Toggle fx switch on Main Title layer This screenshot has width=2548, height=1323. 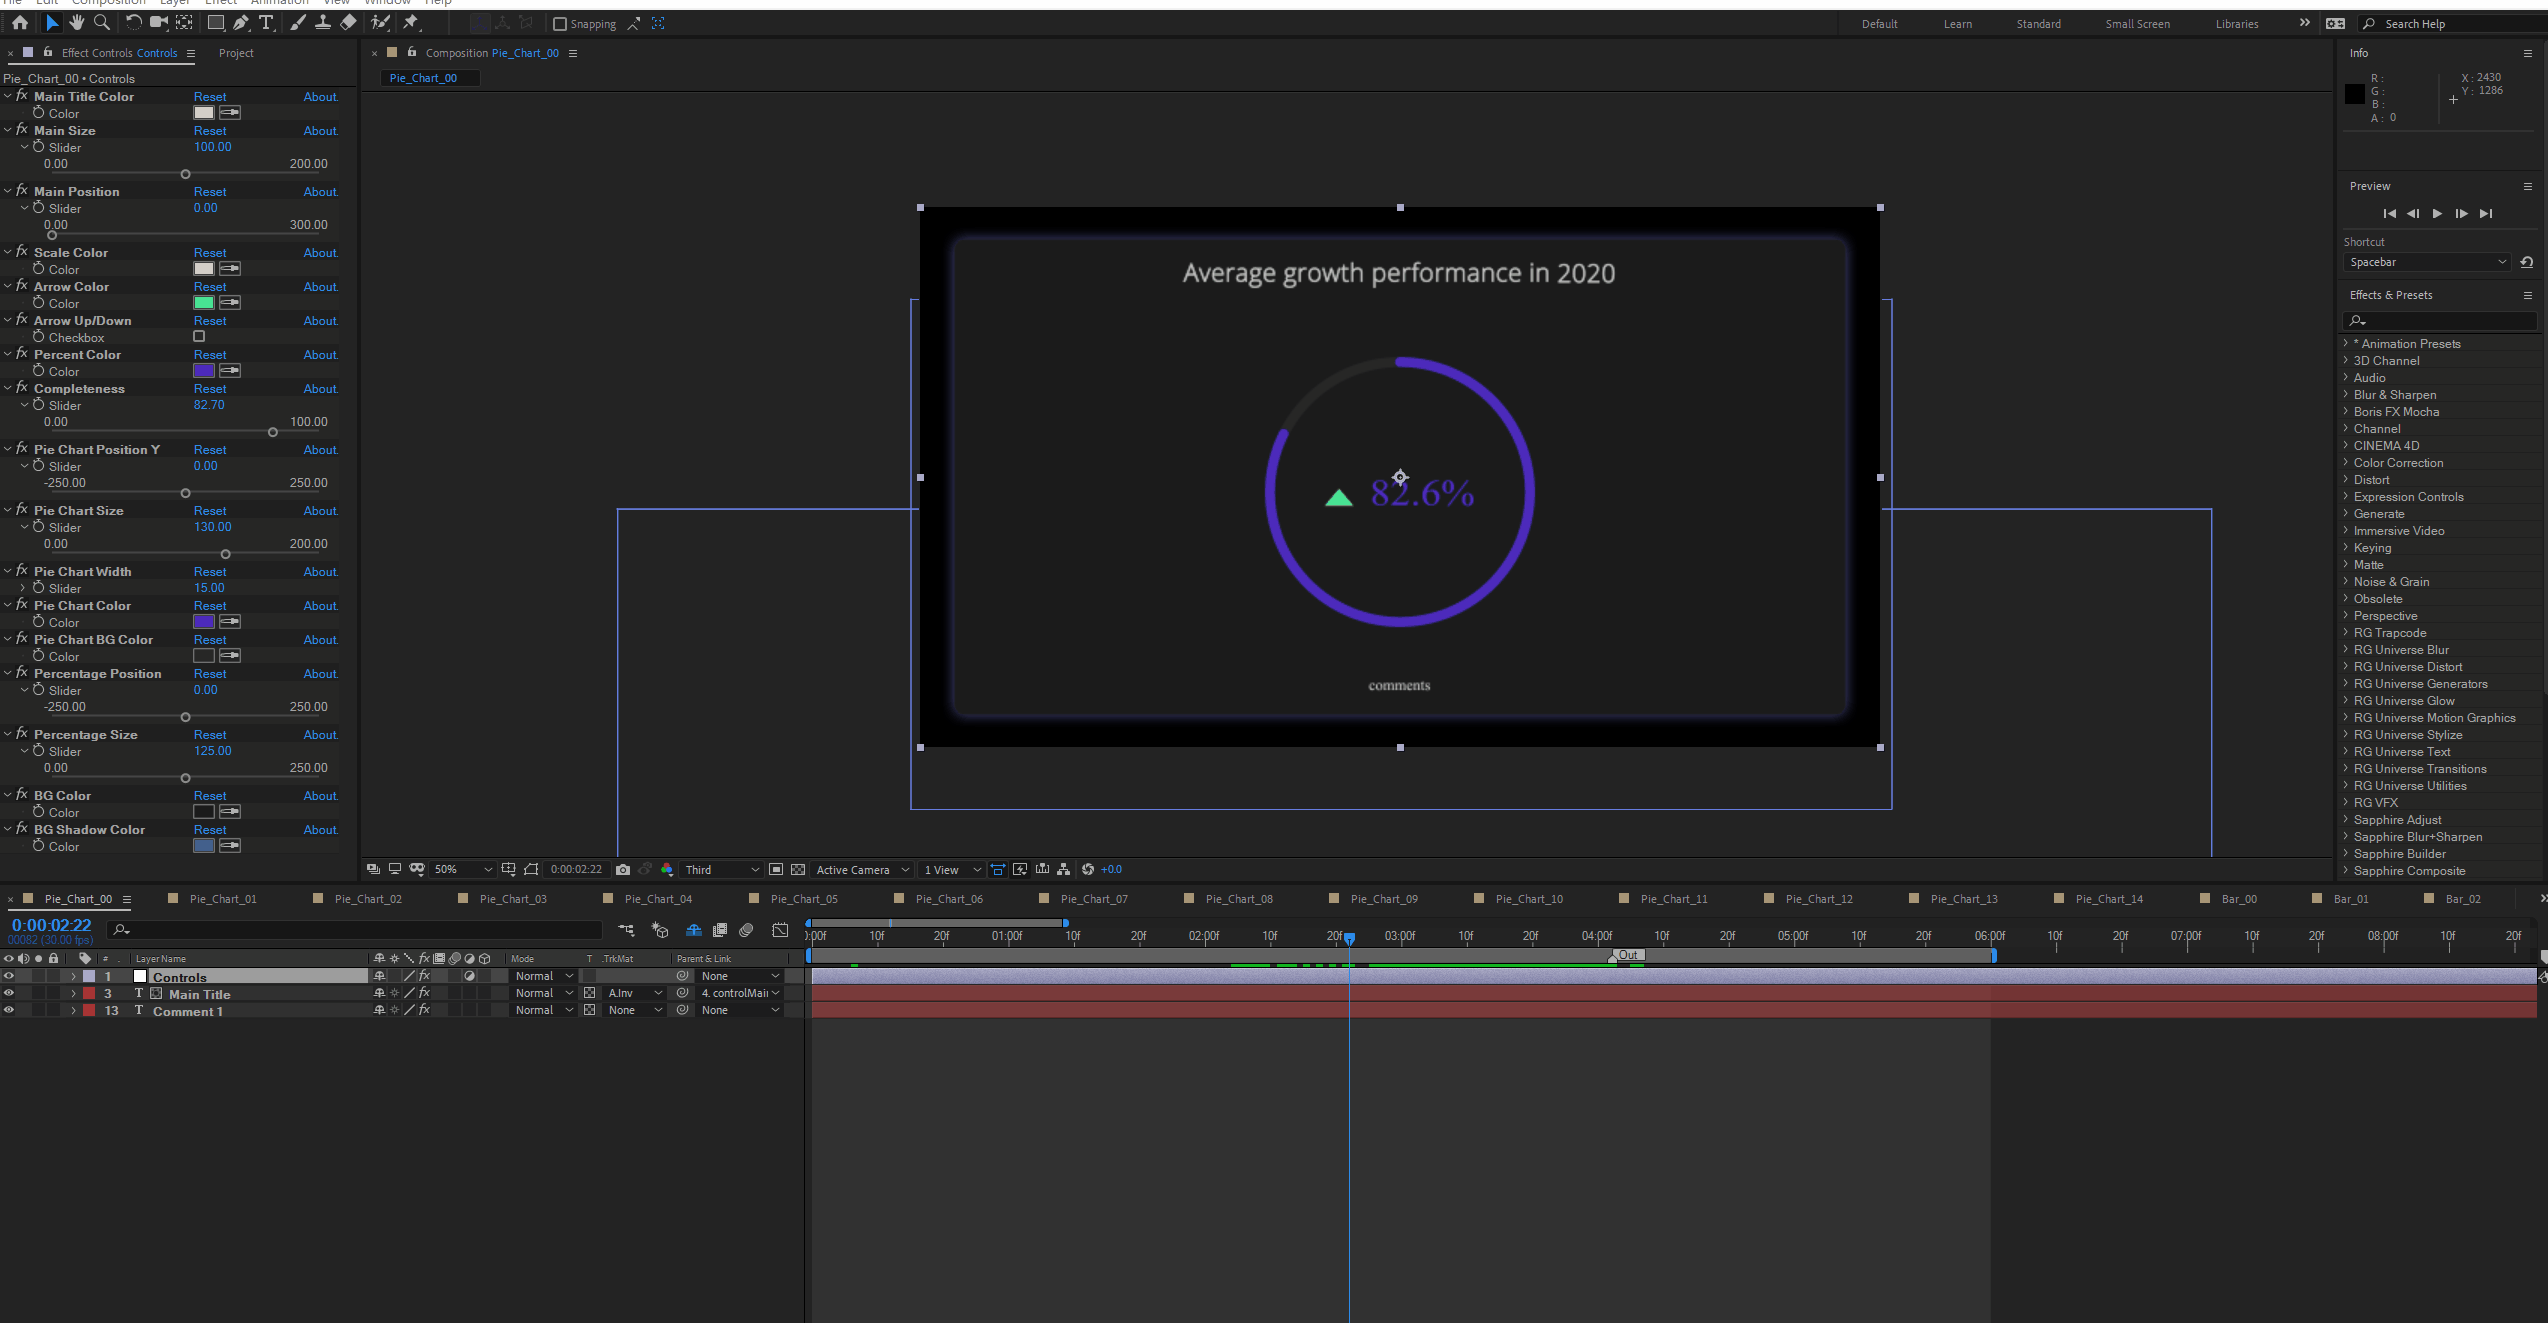tap(424, 993)
